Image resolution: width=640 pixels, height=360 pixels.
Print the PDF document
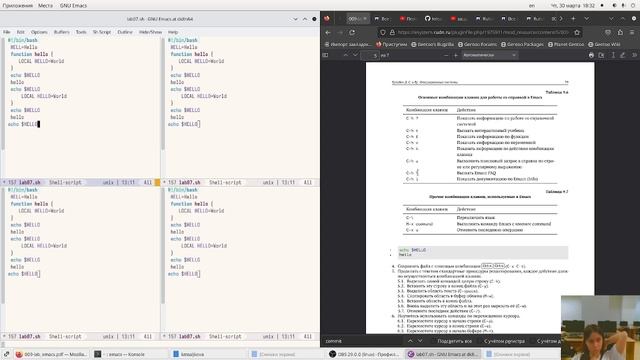(591, 55)
